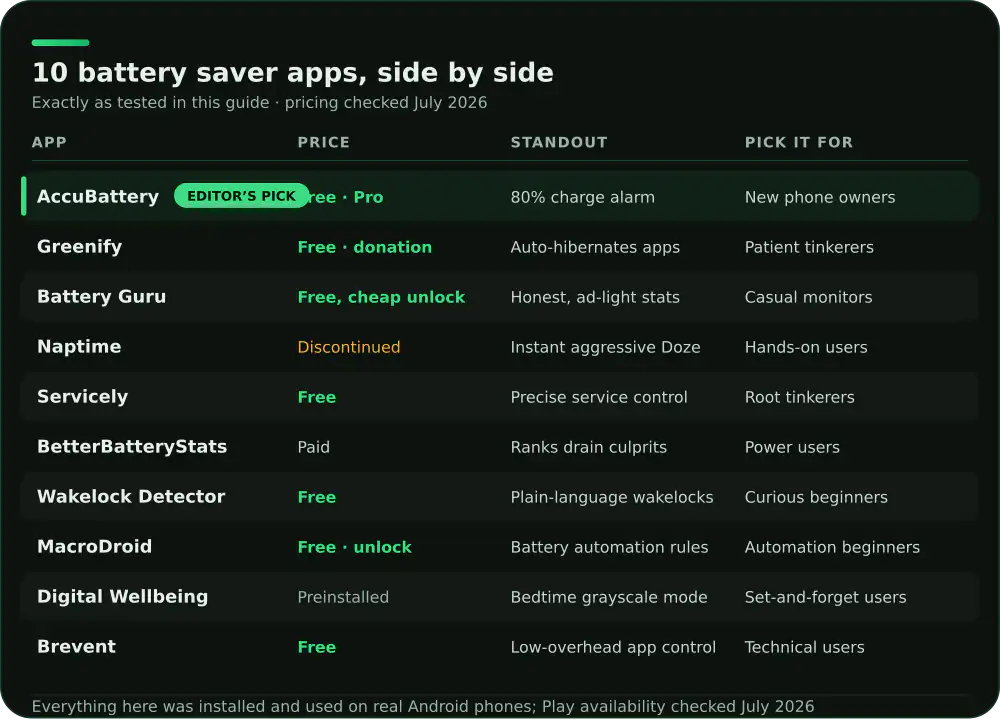Click the 'Curious beginners' cell
This screenshot has height=719, width=1000.
tap(816, 497)
